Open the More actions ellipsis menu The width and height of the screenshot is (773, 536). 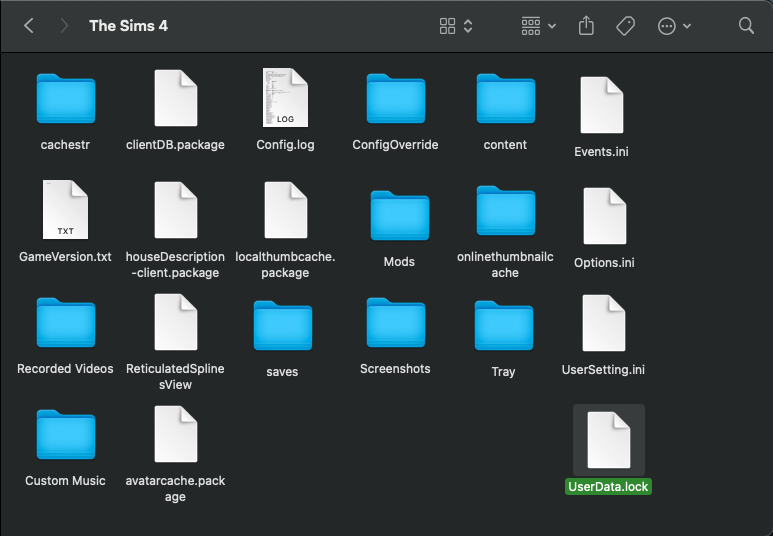pyautogui.click(x=667, y=26)
